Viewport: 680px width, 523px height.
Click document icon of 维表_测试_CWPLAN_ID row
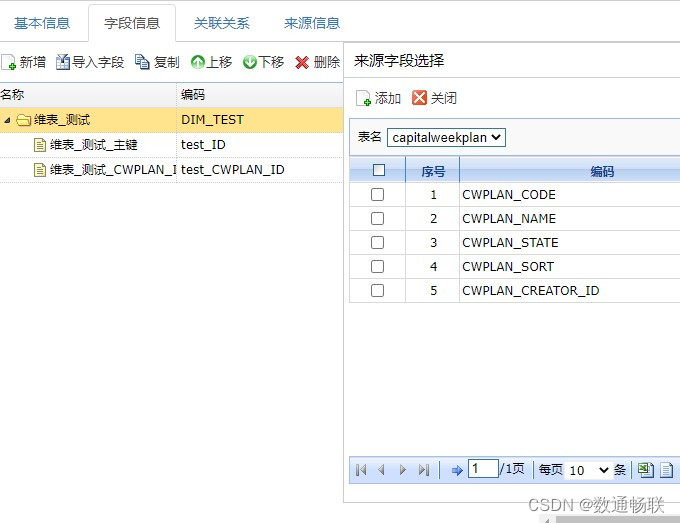[40, 170]
